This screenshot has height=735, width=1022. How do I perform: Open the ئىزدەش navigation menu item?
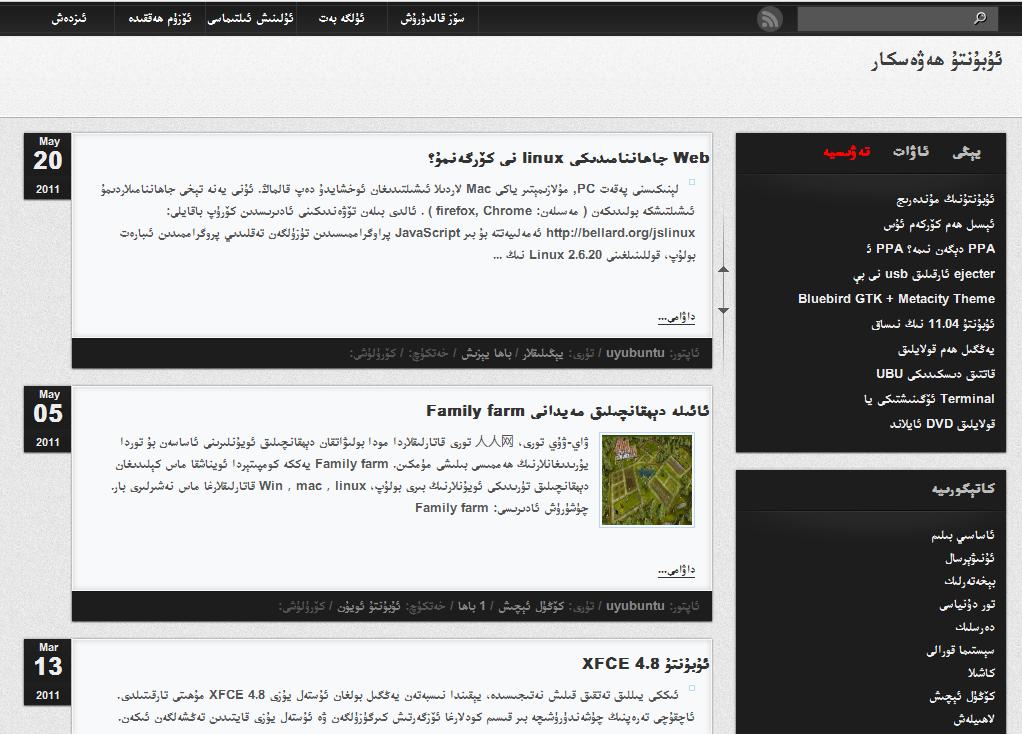click(x=69, y=18)
